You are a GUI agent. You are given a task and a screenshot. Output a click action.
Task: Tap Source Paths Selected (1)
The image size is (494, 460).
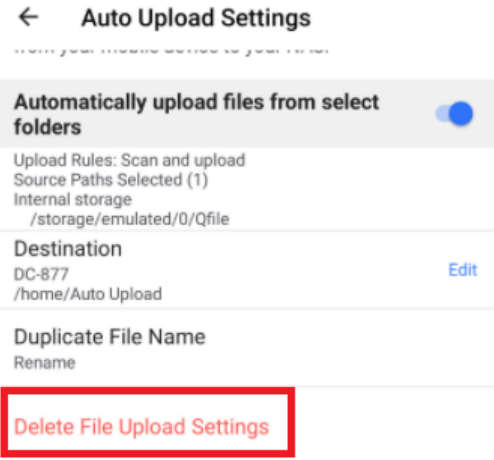coord(111,180)
